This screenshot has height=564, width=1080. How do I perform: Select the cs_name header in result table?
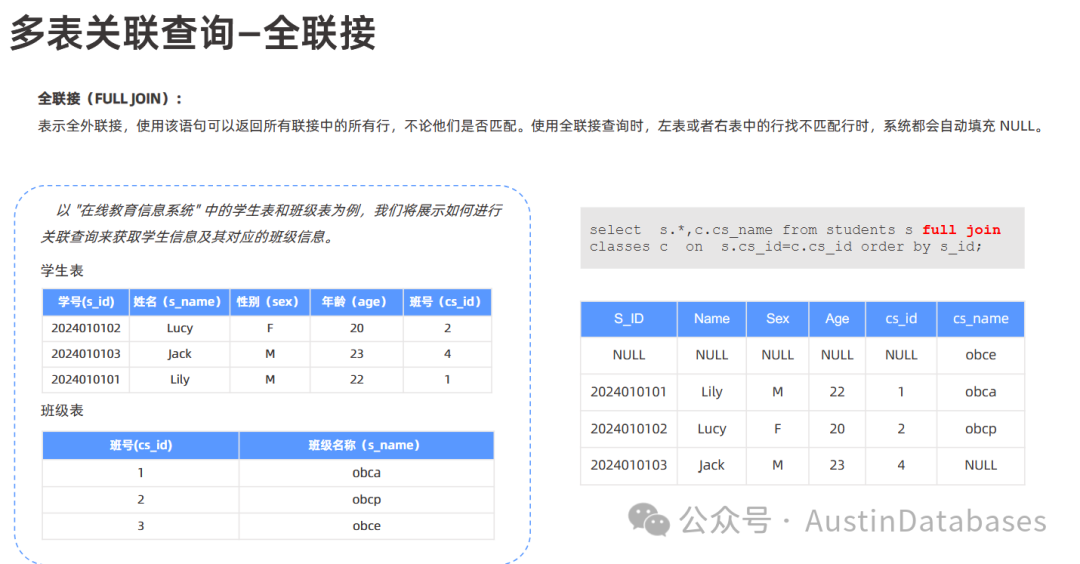coord(980,318)
